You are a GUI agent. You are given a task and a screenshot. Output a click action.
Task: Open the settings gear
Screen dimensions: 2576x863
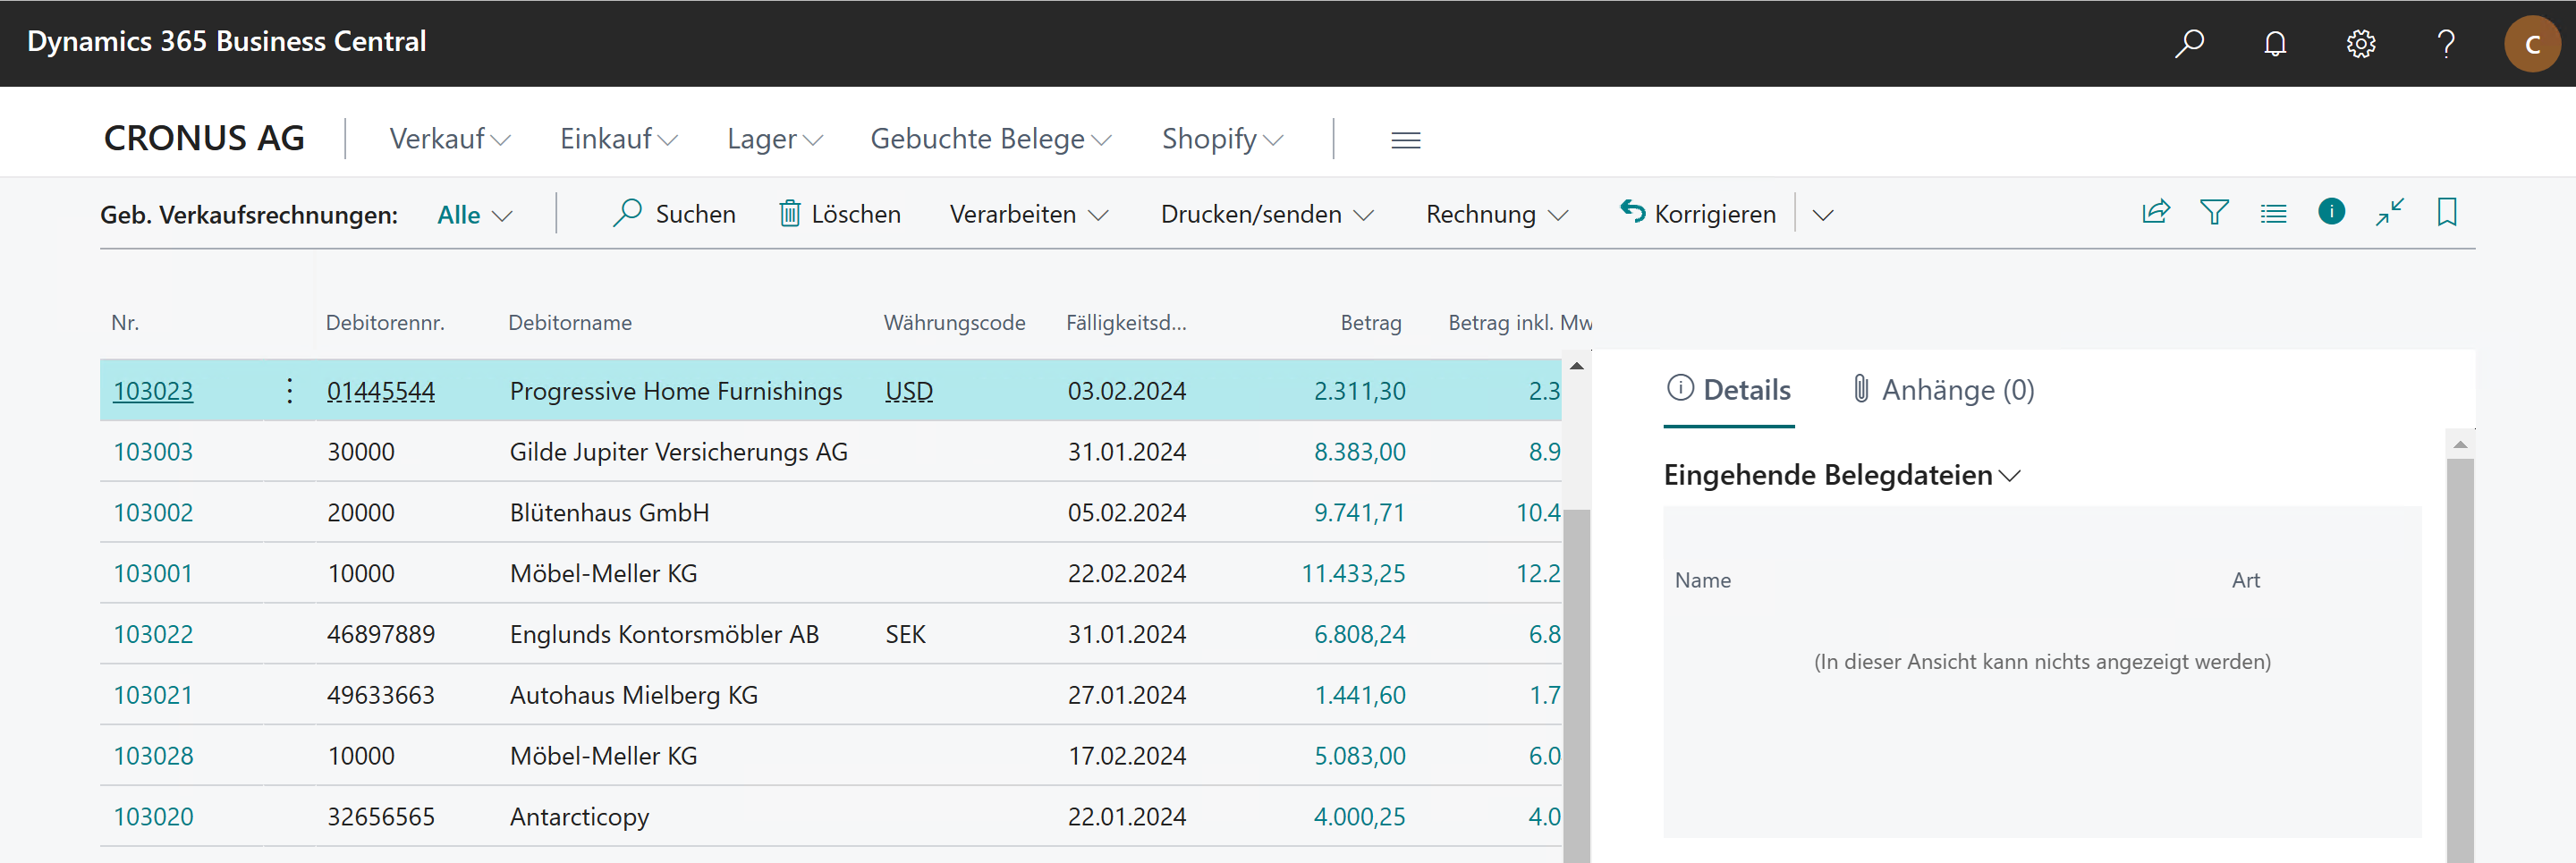point(2361,43)
